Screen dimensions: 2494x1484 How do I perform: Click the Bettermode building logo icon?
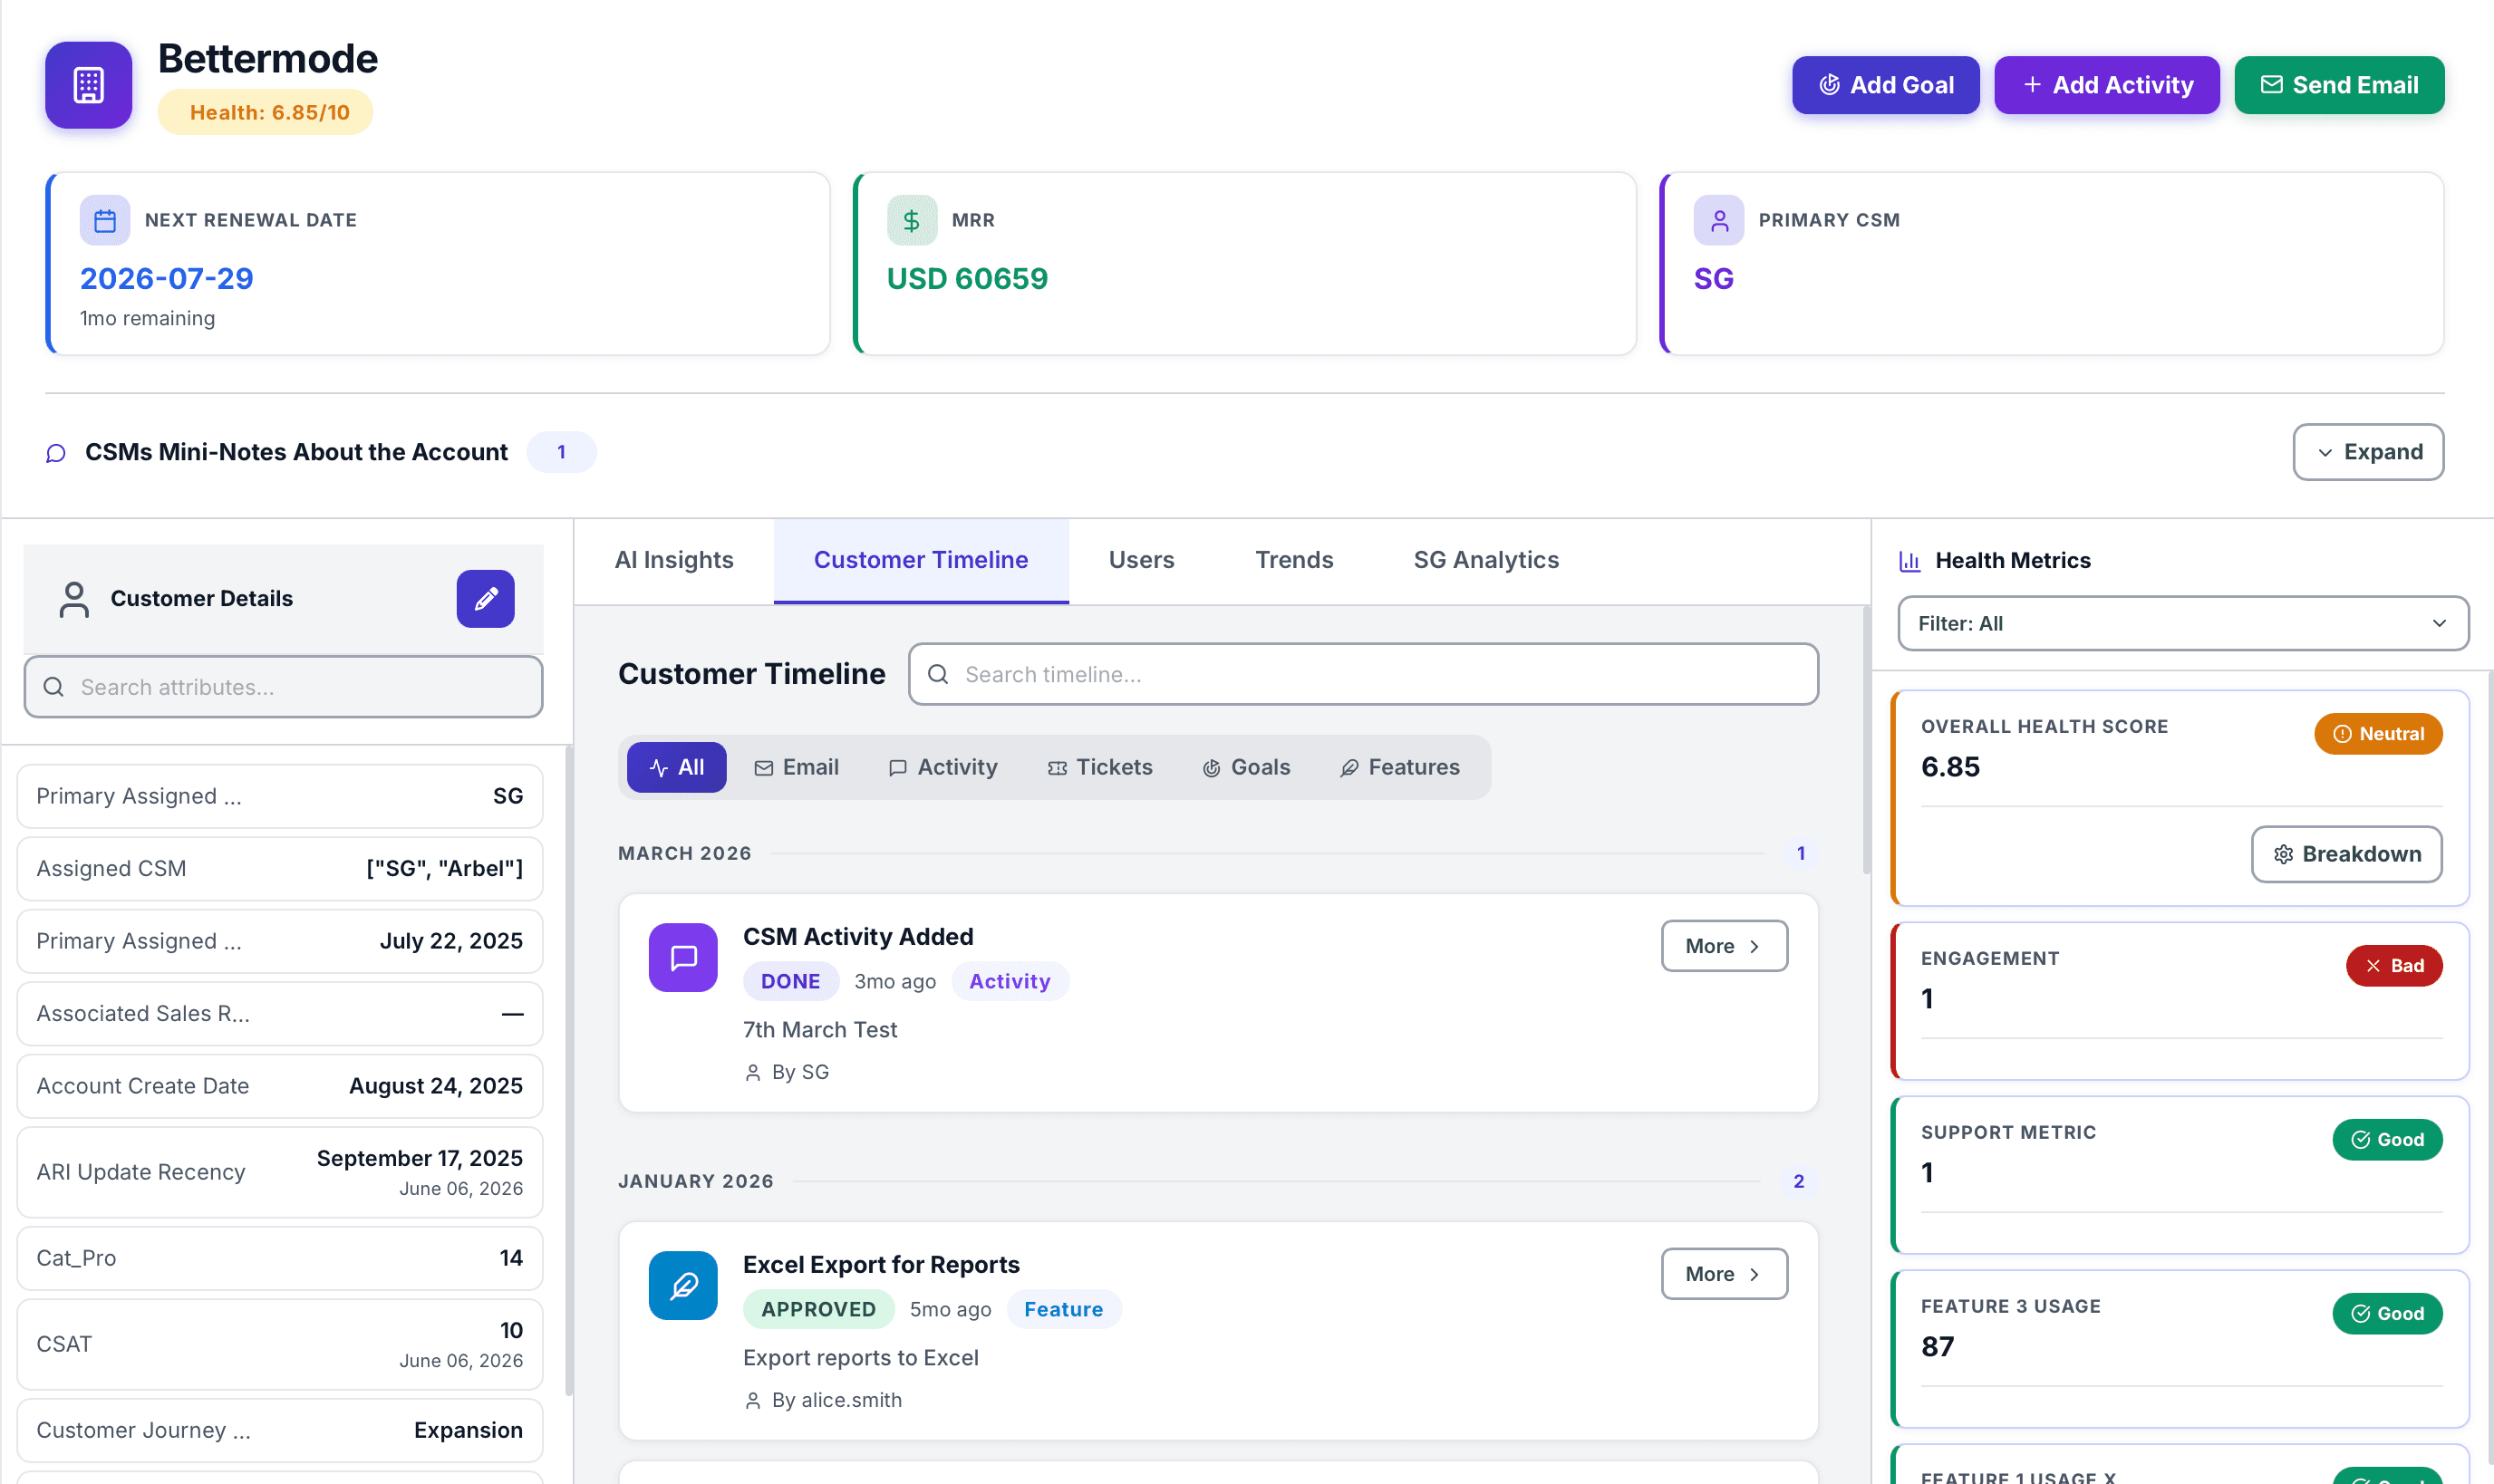coord(88,85)
